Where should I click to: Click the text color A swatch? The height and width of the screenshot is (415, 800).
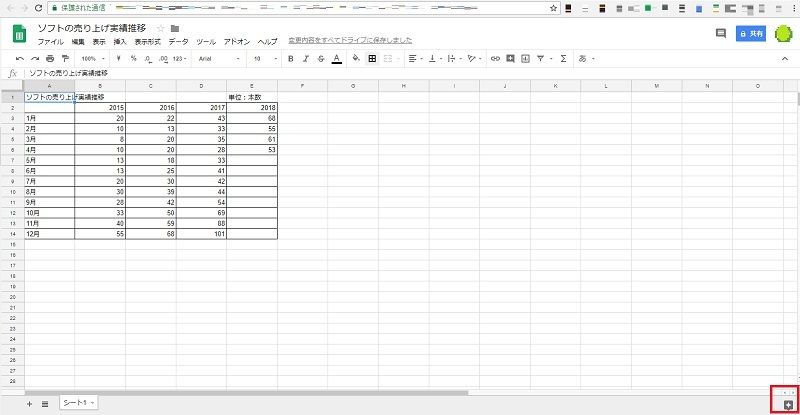337,59
